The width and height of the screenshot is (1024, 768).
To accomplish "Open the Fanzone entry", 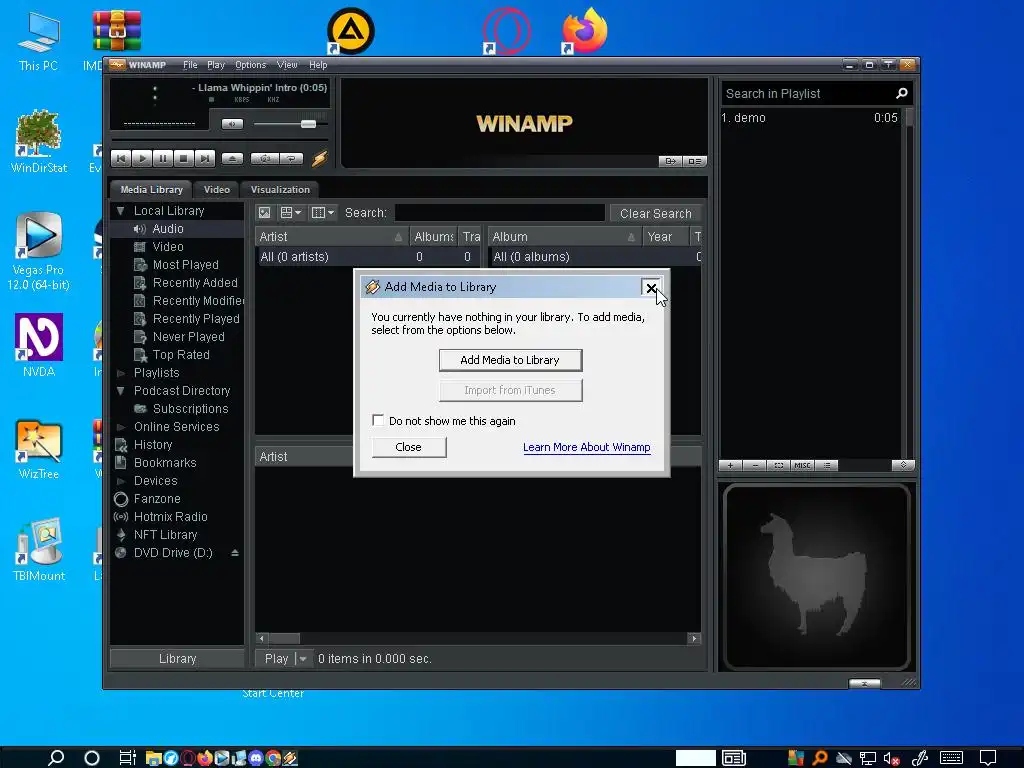I will [157, 499].
